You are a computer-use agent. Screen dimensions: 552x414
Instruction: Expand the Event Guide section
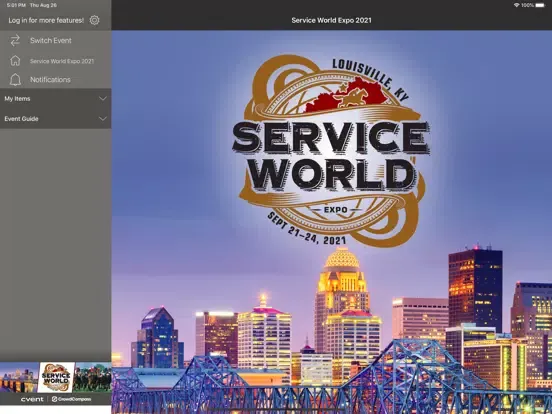pos(56,119)
